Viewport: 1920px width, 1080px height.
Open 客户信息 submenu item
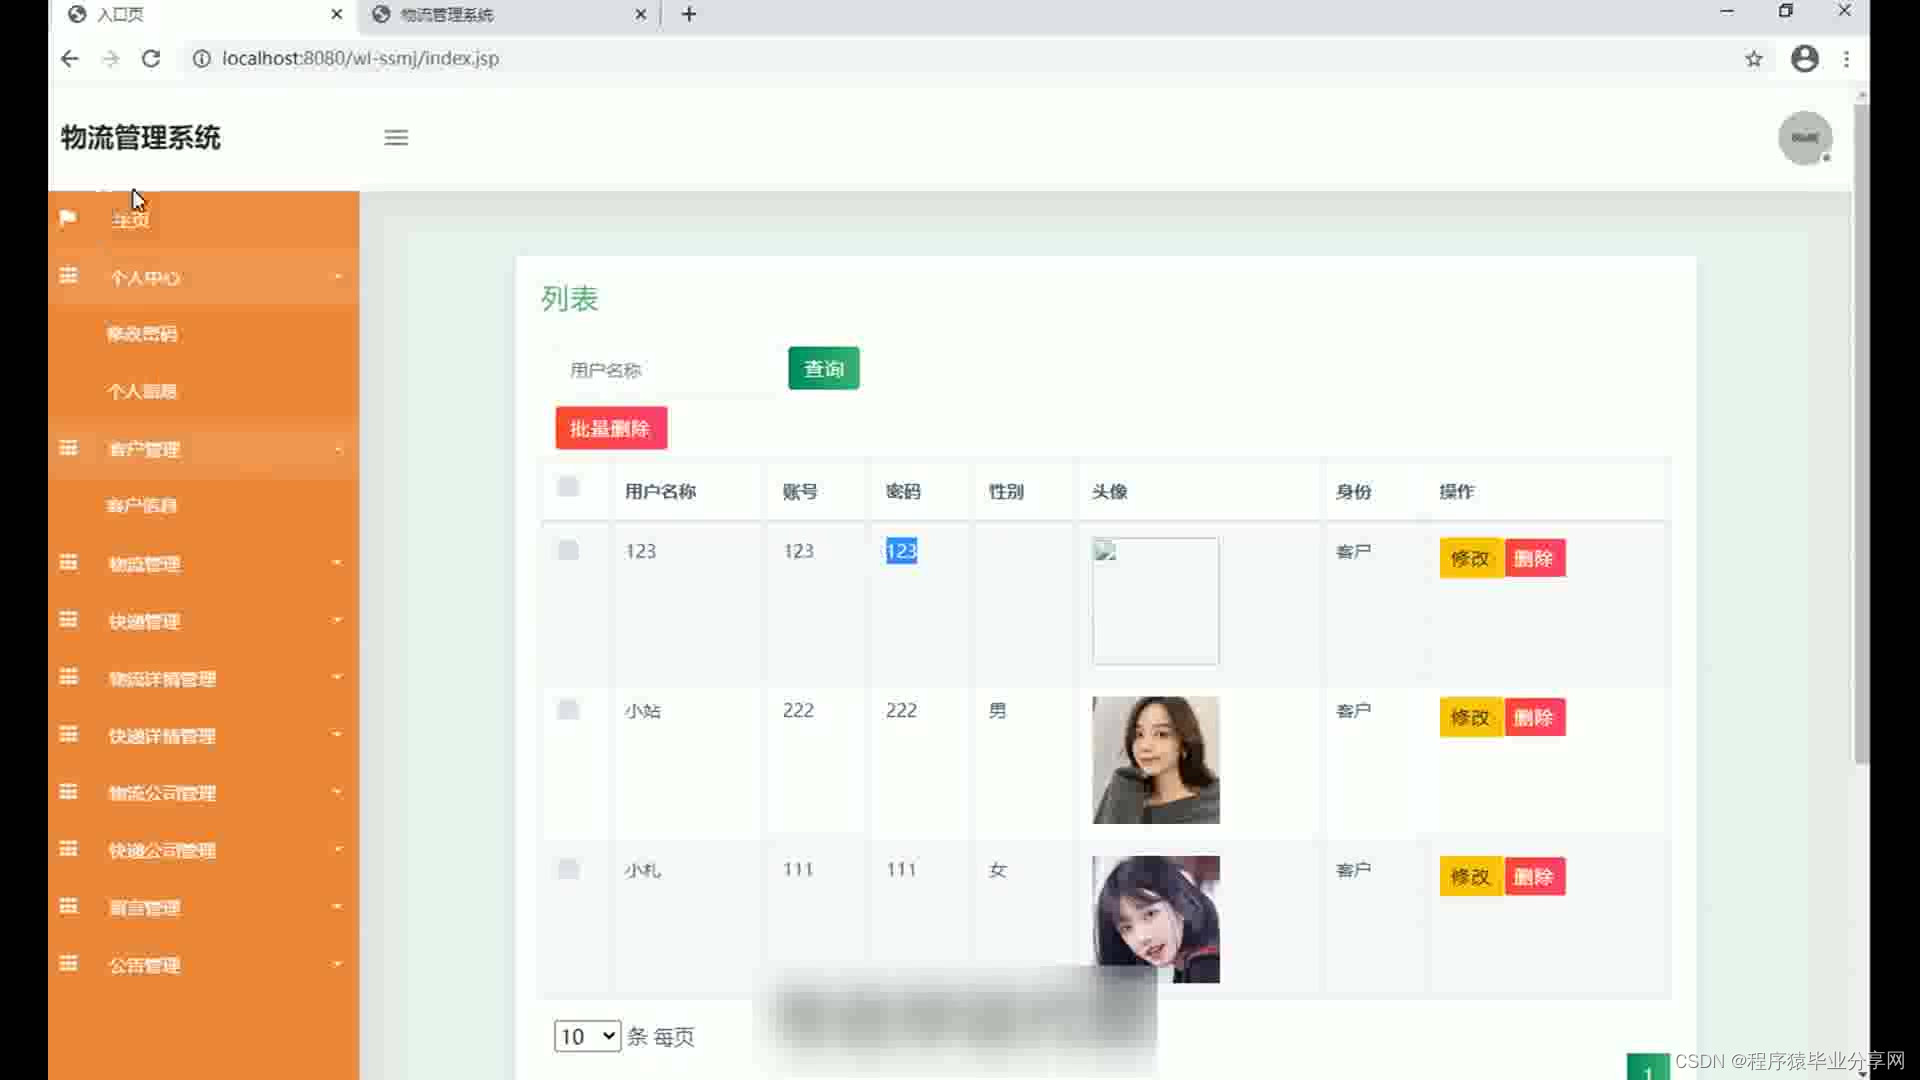coord(142,506)
